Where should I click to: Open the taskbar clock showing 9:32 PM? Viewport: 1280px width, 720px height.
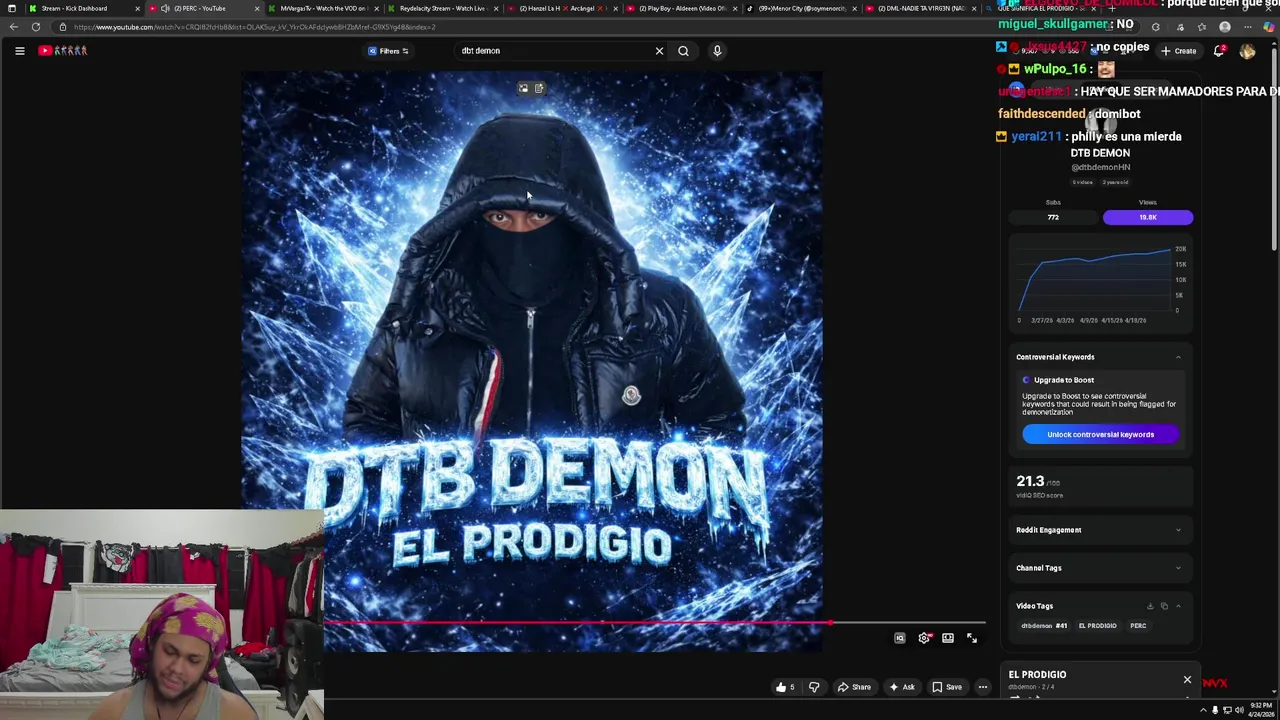point(1260,710)
